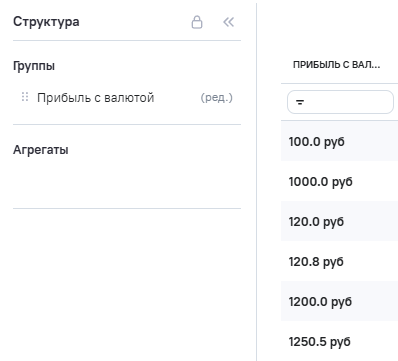Collapse the Структура panel with double chevron
Viewport: 398px width, 361px height.
pos(228,22)
